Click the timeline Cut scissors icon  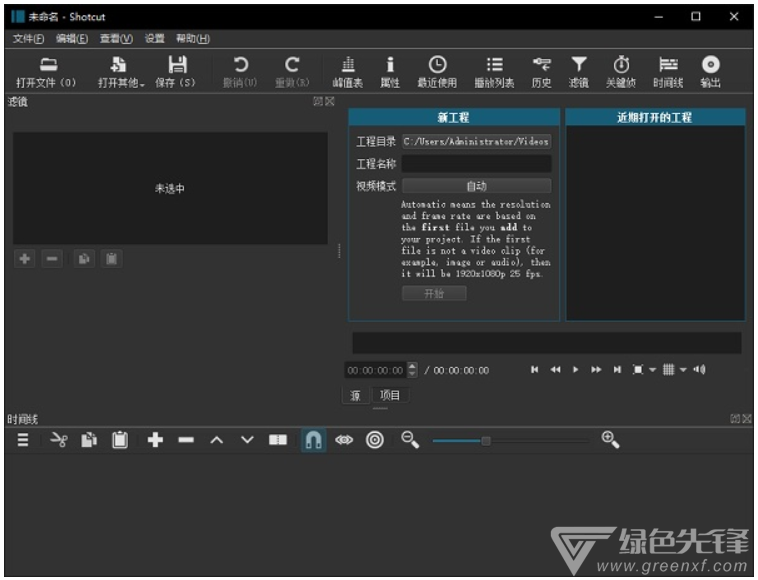[x=58, y=440]
